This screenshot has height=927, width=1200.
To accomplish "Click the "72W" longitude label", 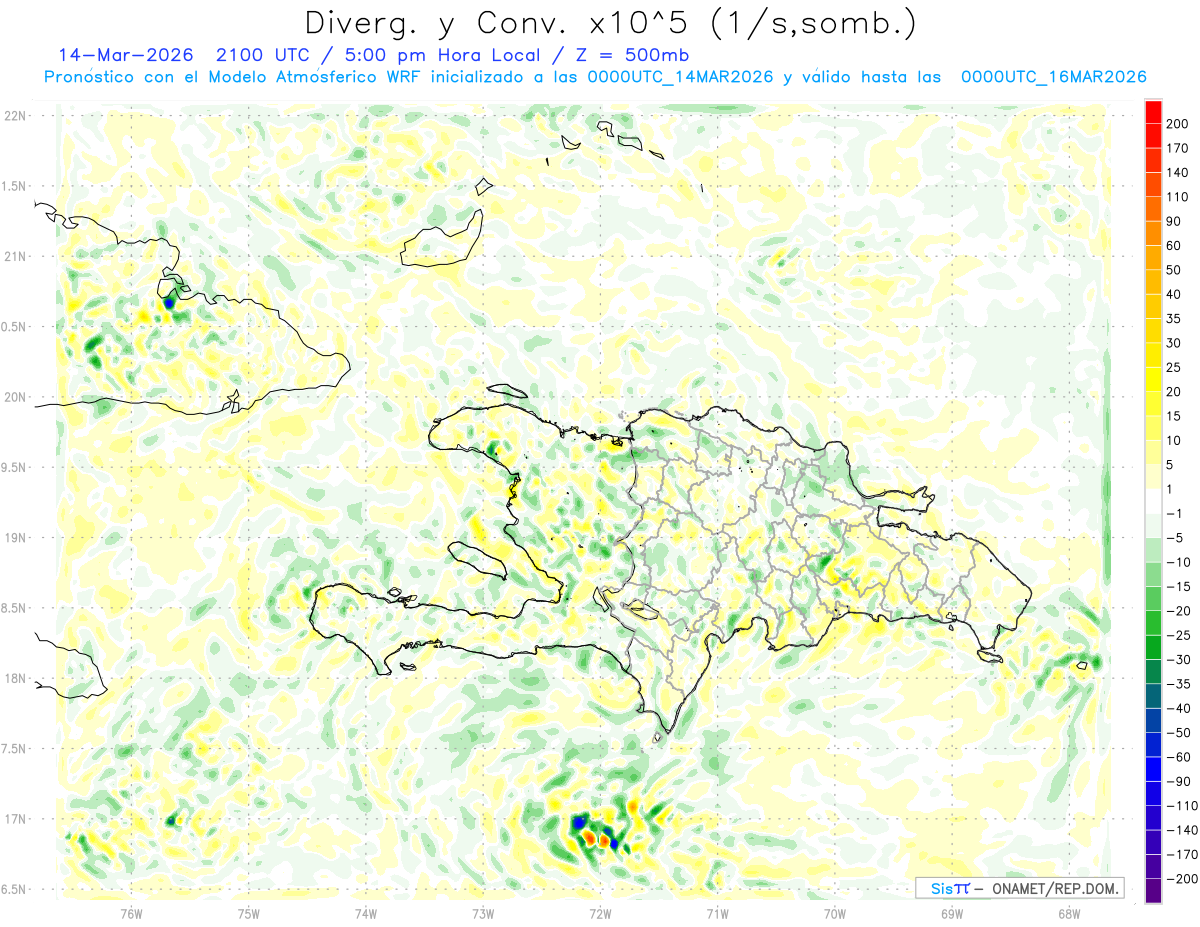I will pyautogui.click(x=600, y=915).
